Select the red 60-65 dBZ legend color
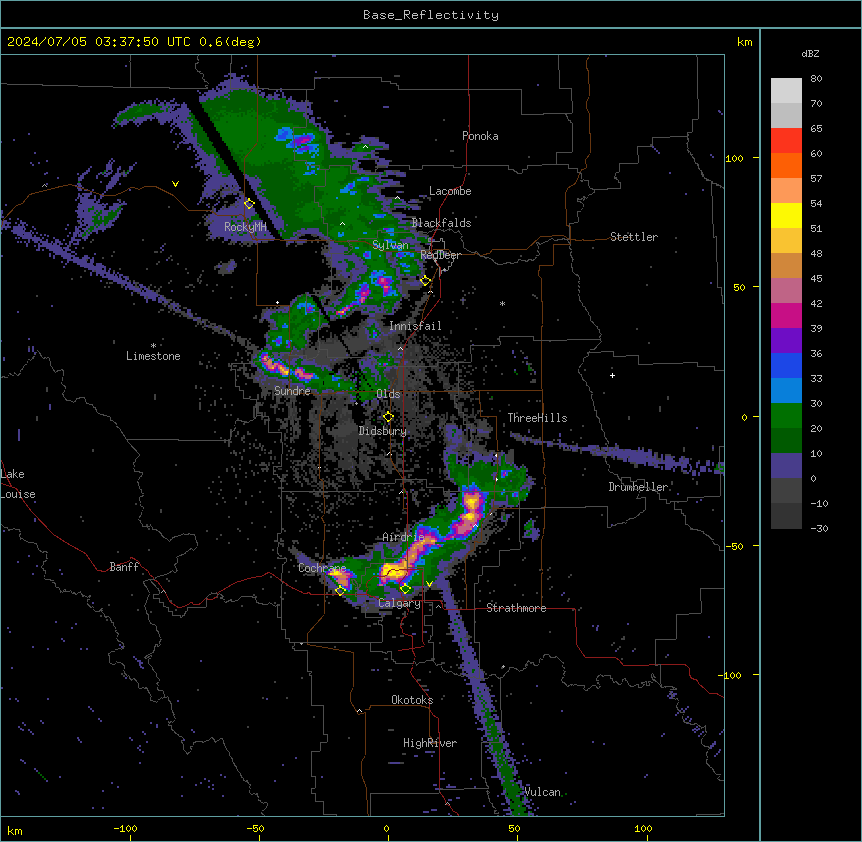 (786, 140)
